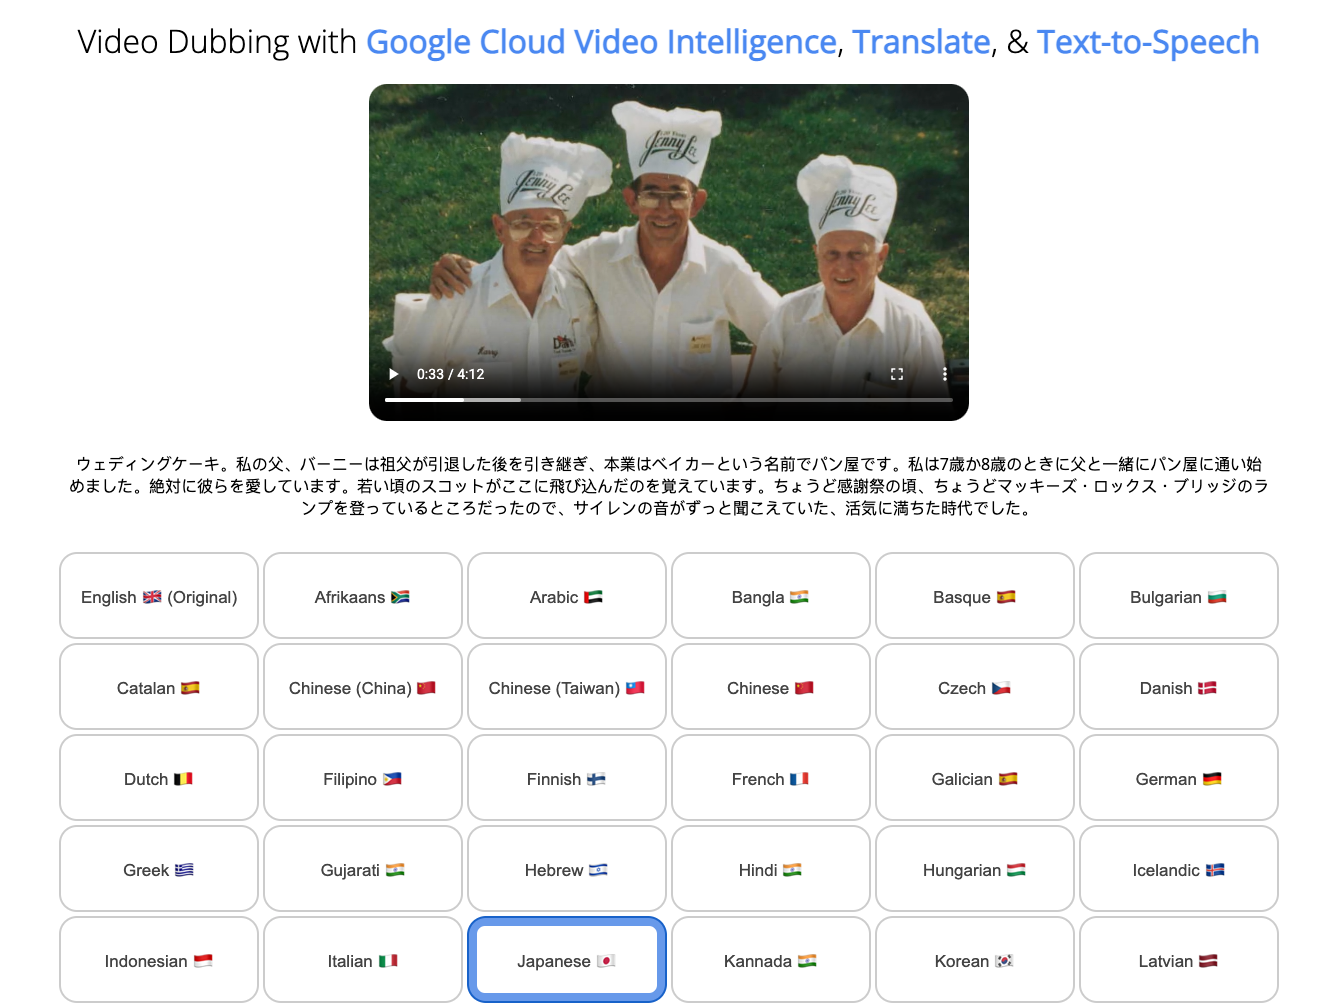The image size is (1336, 1006).
Task: Select Afrikaans language
Action: pyautogui.click(x=363, y=596)
